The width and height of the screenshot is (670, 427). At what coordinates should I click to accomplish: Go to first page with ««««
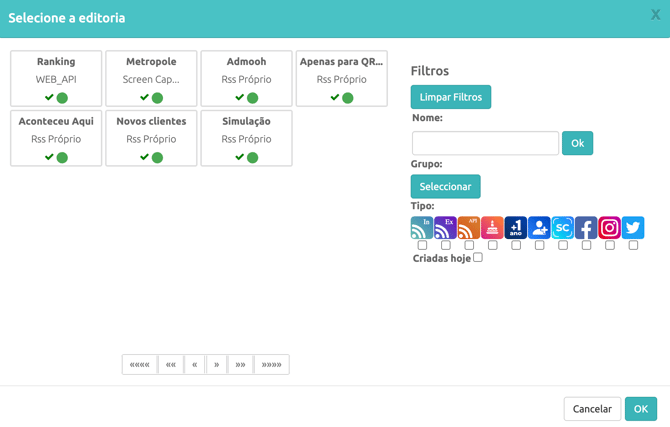click(140, 365)
